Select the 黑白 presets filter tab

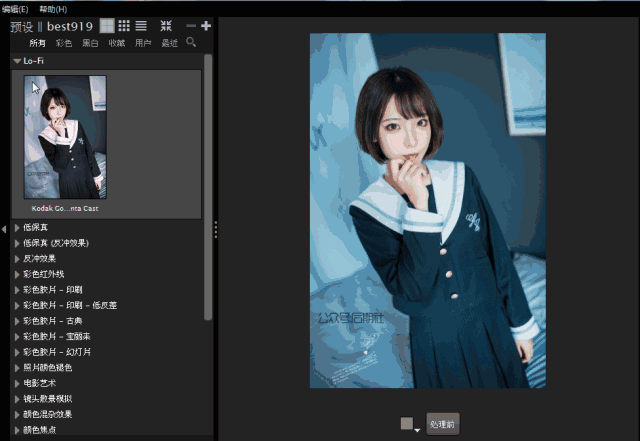90,43
